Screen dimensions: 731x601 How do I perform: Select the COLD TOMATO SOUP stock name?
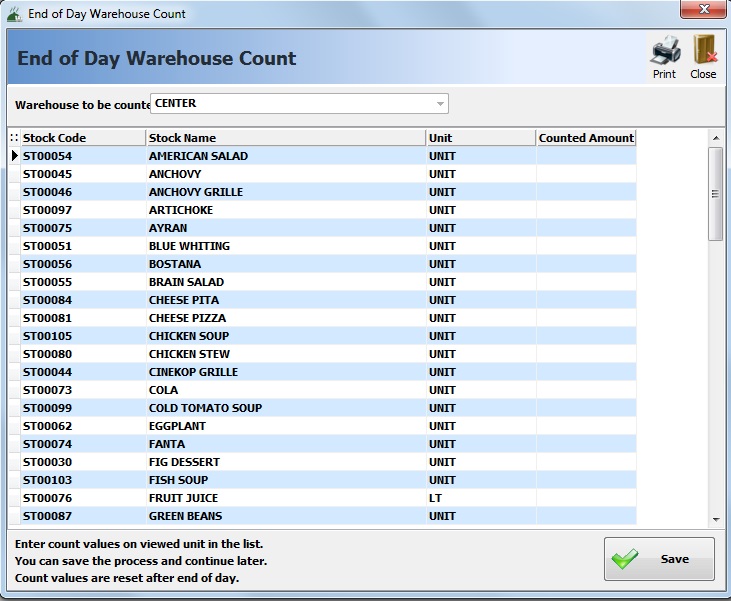click(x=205, y=408)
